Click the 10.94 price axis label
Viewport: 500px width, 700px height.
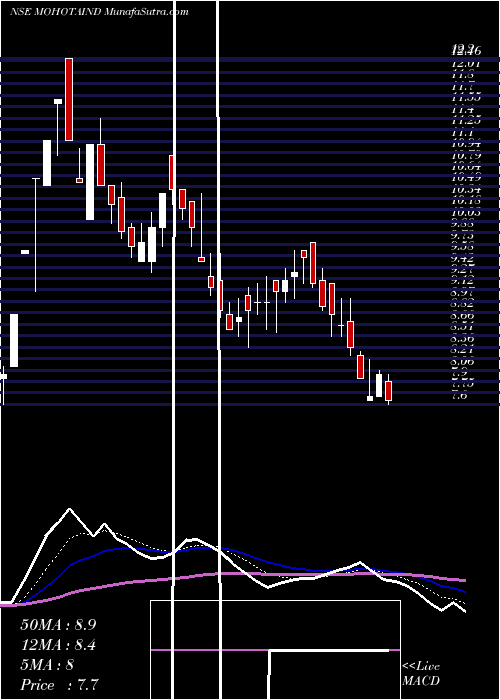[x=466, y=144]
